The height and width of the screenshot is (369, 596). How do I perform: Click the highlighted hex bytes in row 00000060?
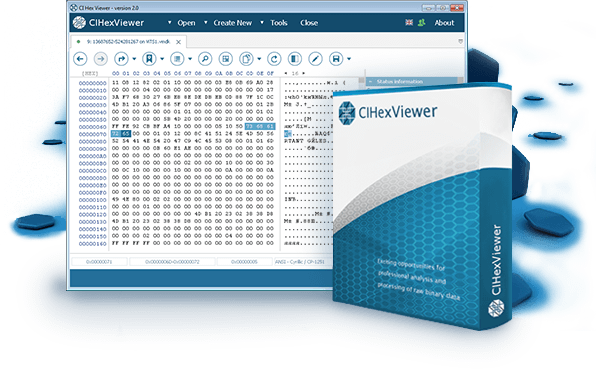pos(260,126)
